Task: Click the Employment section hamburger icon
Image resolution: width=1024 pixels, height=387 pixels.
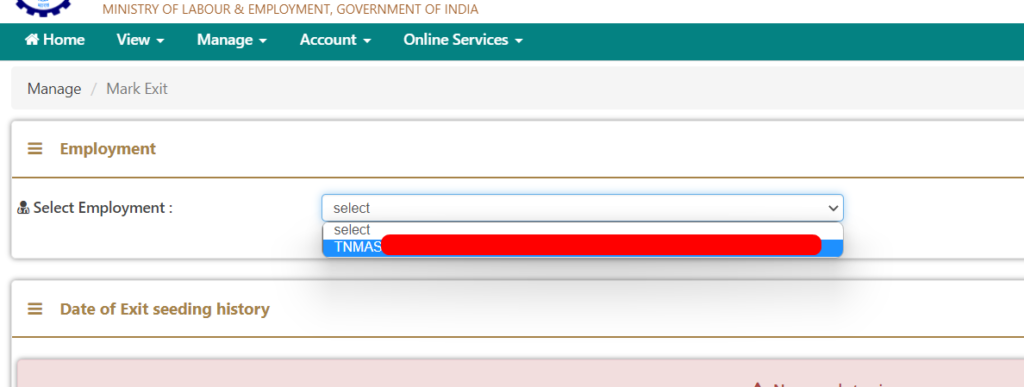Action: coord(35,149)
